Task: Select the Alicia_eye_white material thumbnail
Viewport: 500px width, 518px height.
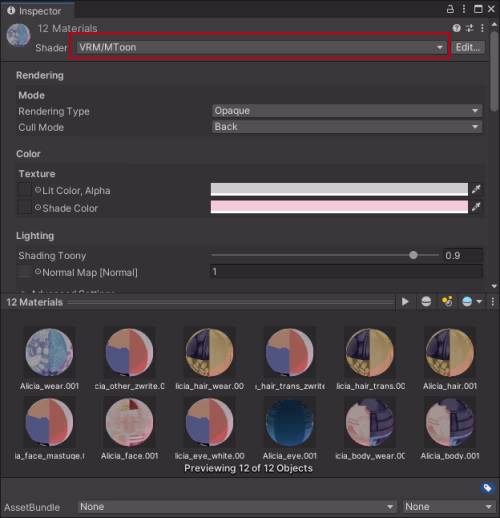Action: tap(210, 422)
